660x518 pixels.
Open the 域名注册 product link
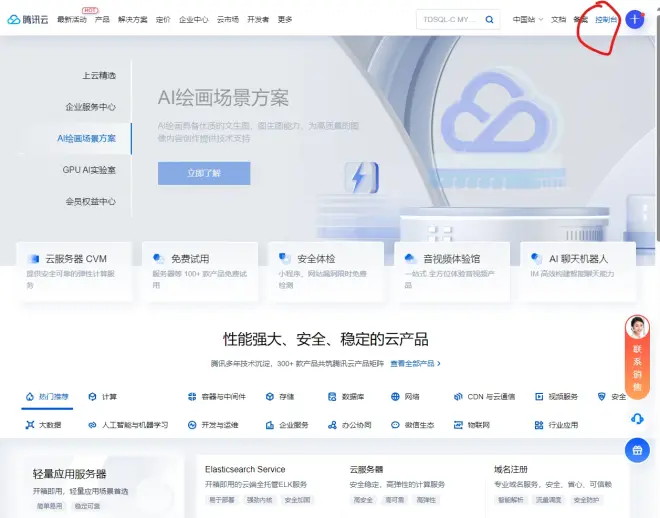pos(511,469)
